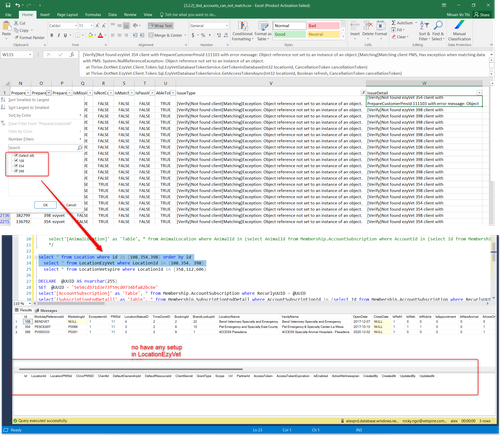Increase the font size
500x436 pixels.
[97, 25]
